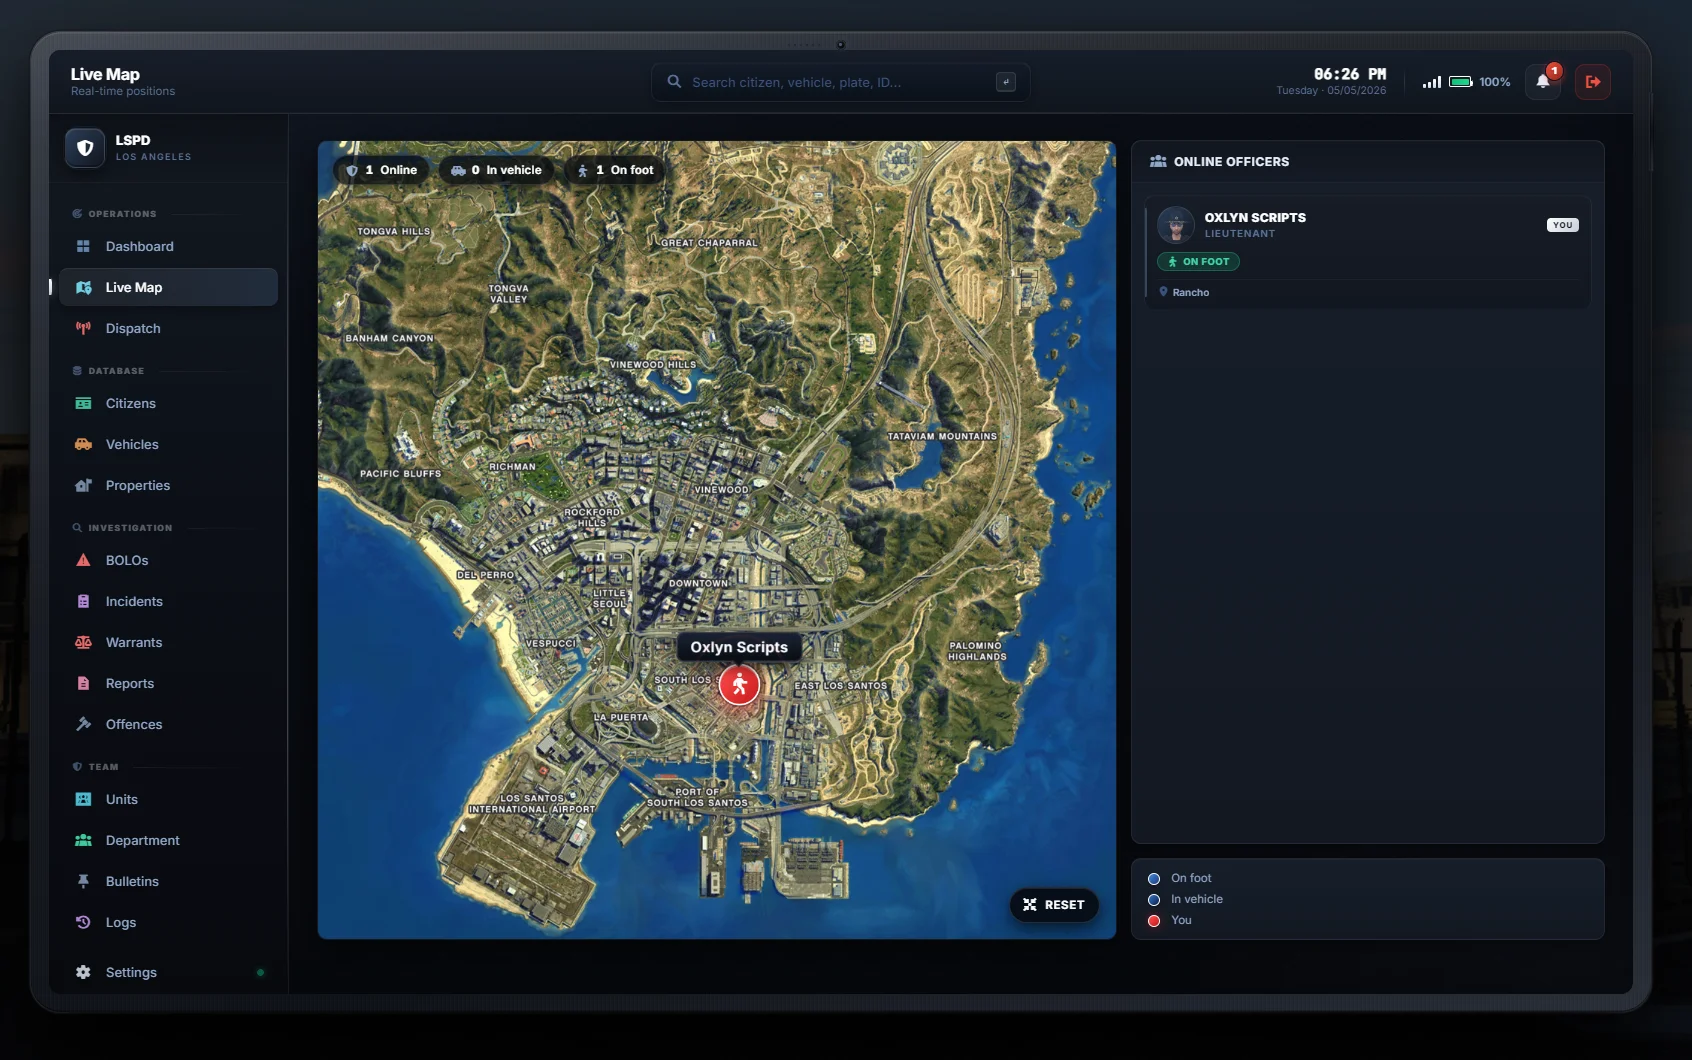Viewport: 1692px width, 1060px height.
Task: Open the notifications bell
Action: click(1543, 82)
